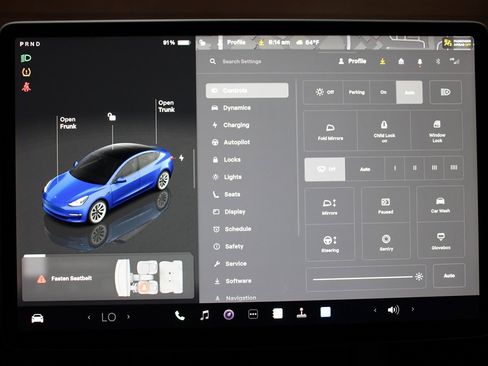This screenshot has height=366, width=488.
Task: Set exterior lights to Off
Action: (x=324, y=92)
